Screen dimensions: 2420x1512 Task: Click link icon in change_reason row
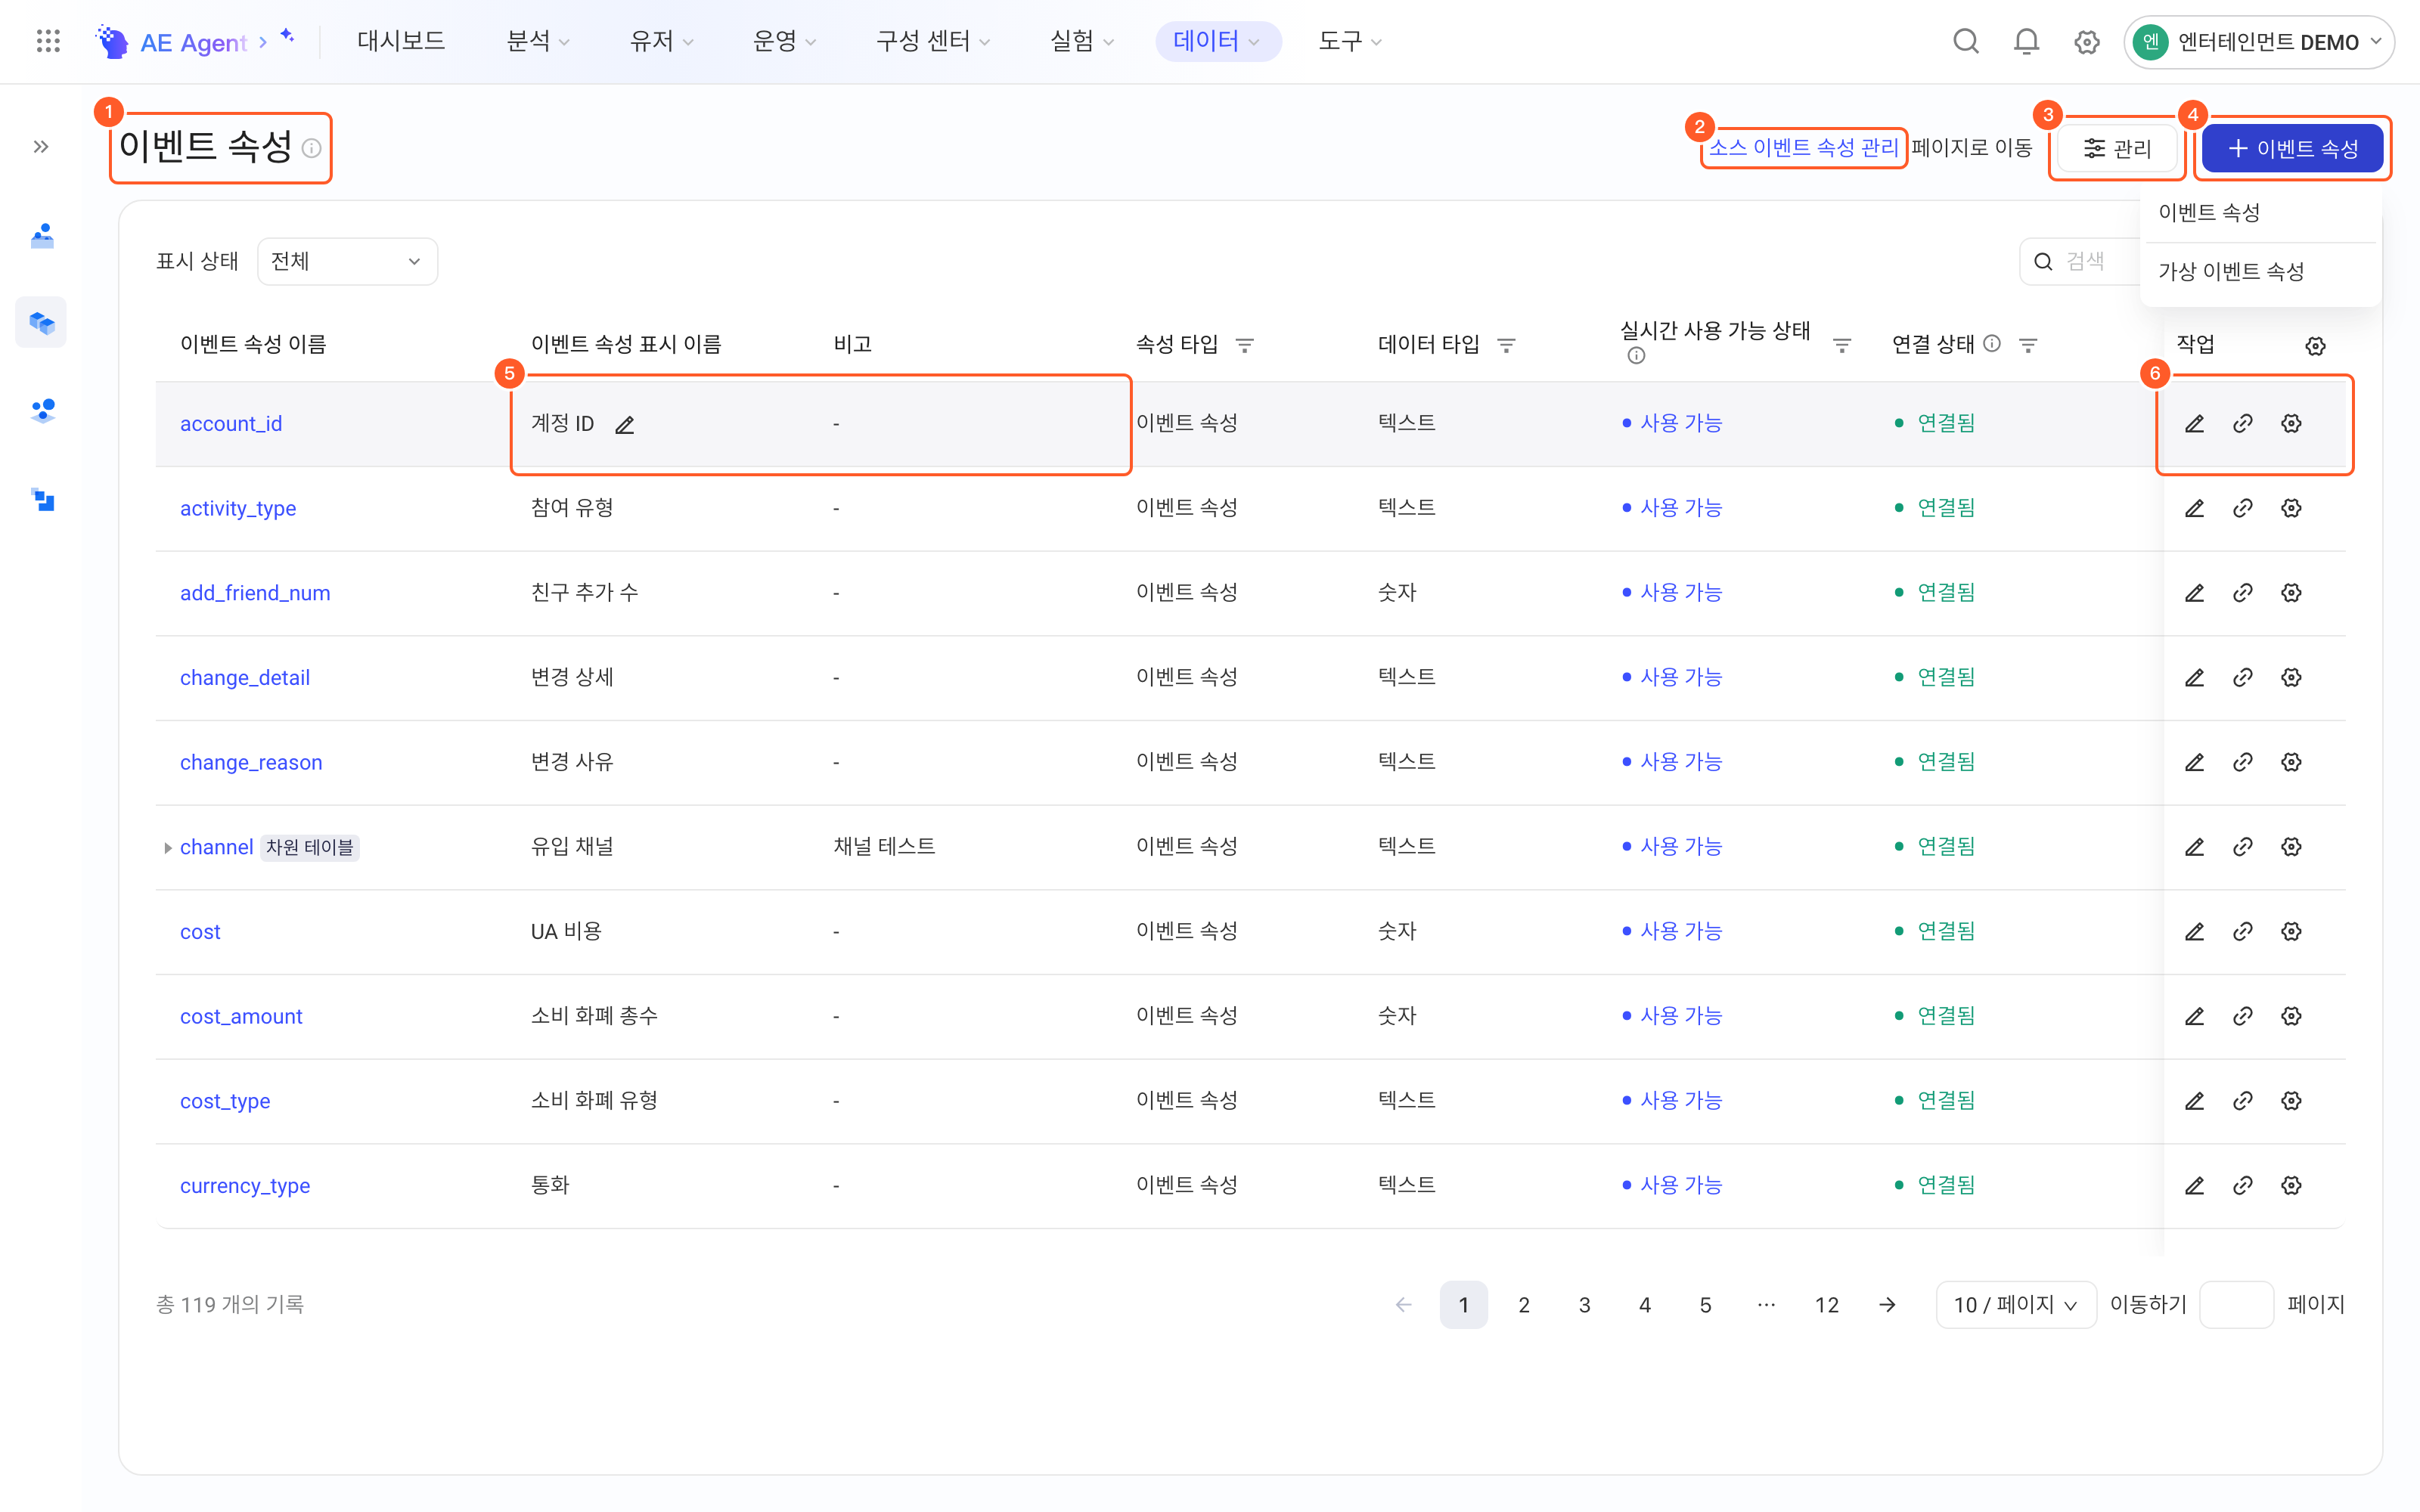coord(2243,762)
